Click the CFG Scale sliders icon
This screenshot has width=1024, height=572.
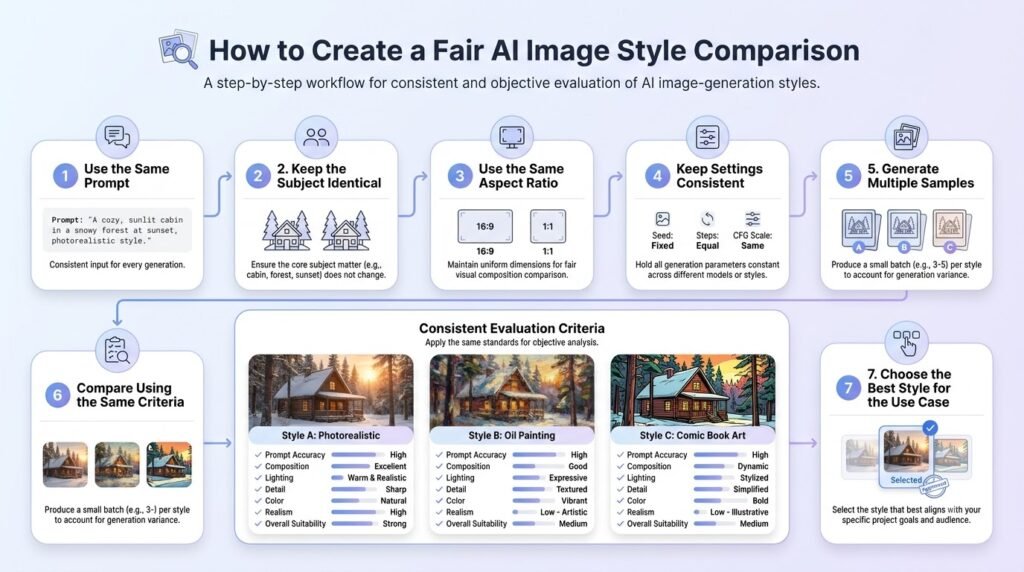tap(752, 219)
